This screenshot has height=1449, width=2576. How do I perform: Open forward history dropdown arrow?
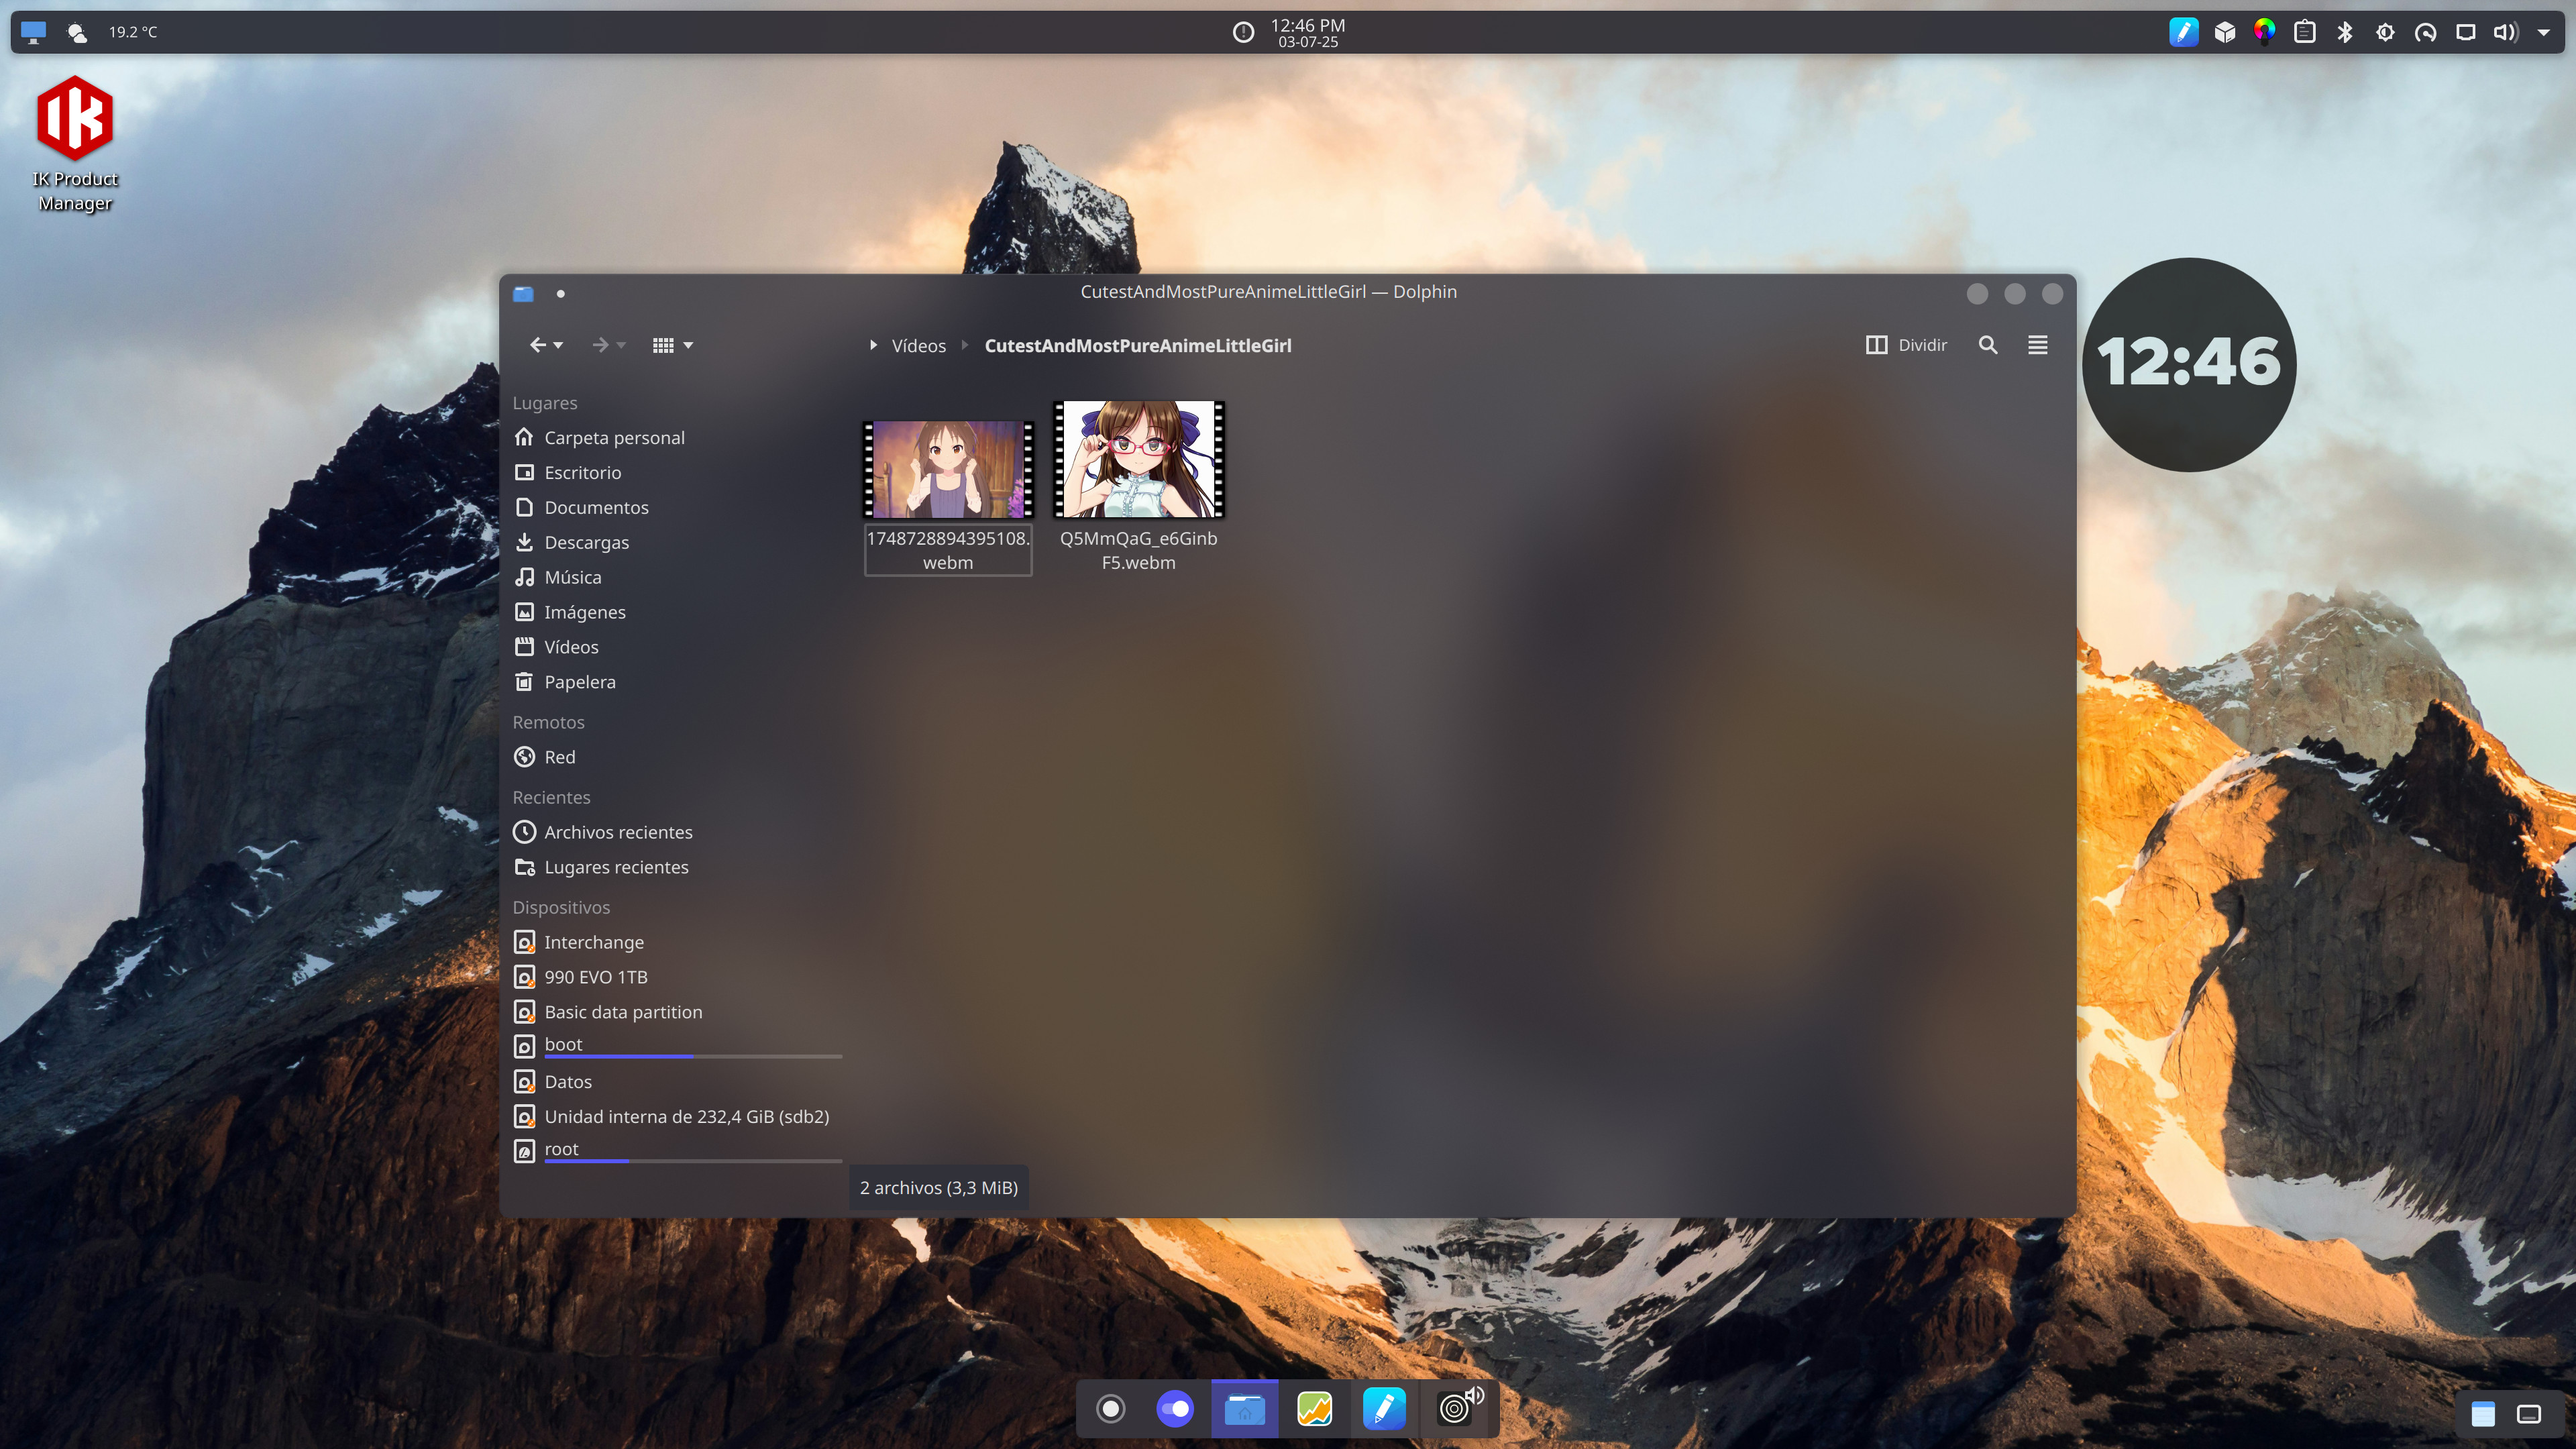pyautogui.click(x=622, y=346)
